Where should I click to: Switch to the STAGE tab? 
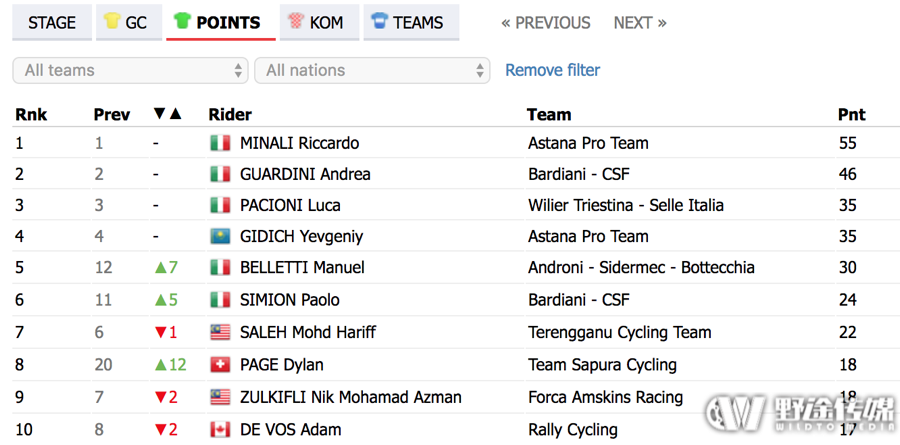(52, 22)
